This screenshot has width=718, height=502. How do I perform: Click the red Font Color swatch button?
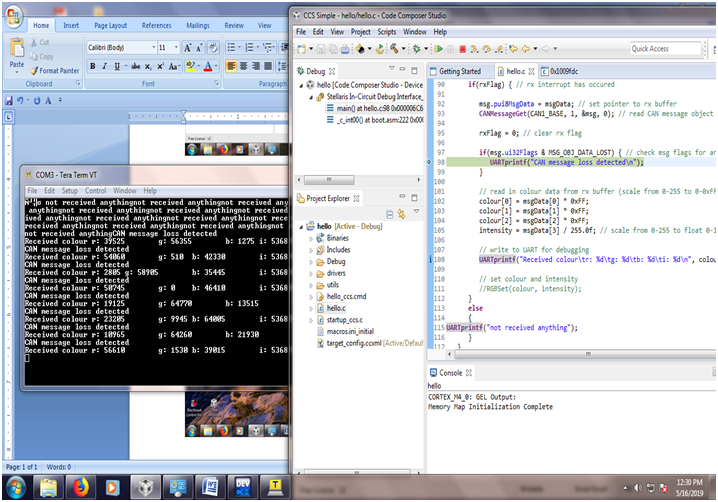[208, 66]
